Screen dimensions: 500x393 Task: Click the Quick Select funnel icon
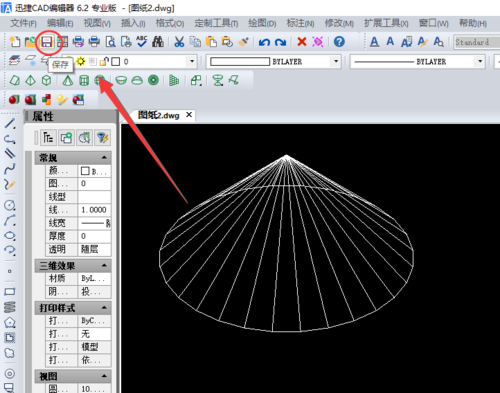[x=102, y=137]
